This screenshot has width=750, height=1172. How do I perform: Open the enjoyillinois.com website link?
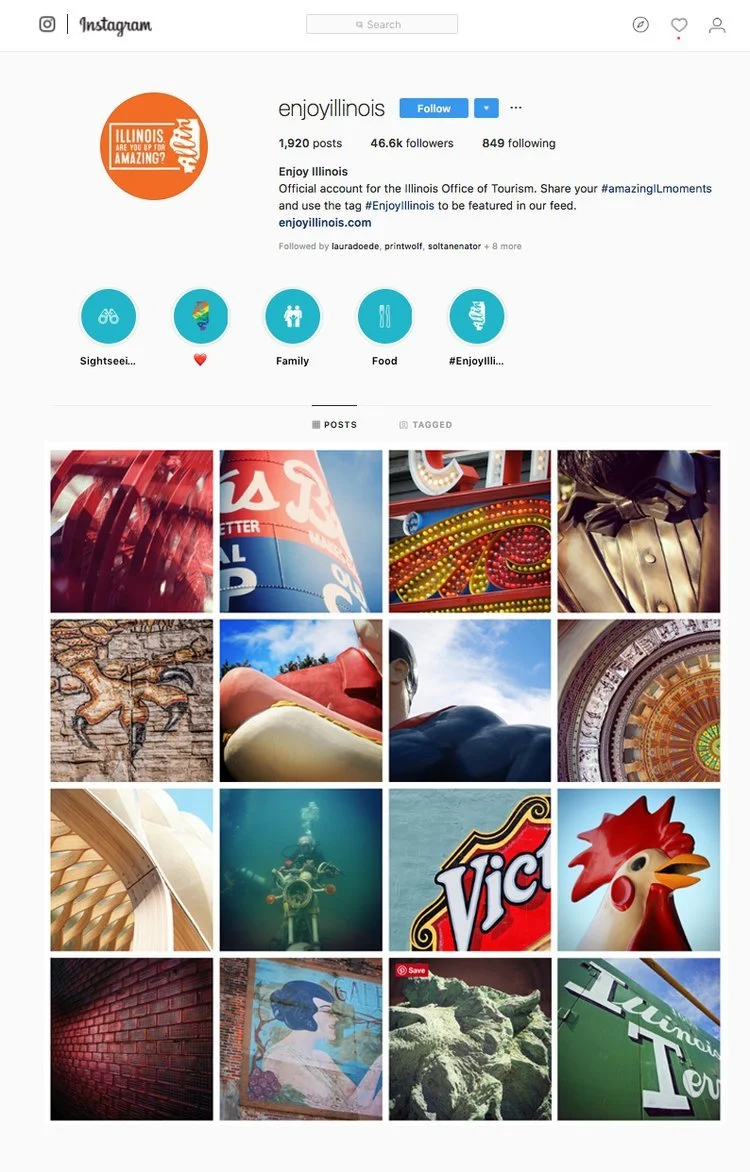tap(325, 223)
